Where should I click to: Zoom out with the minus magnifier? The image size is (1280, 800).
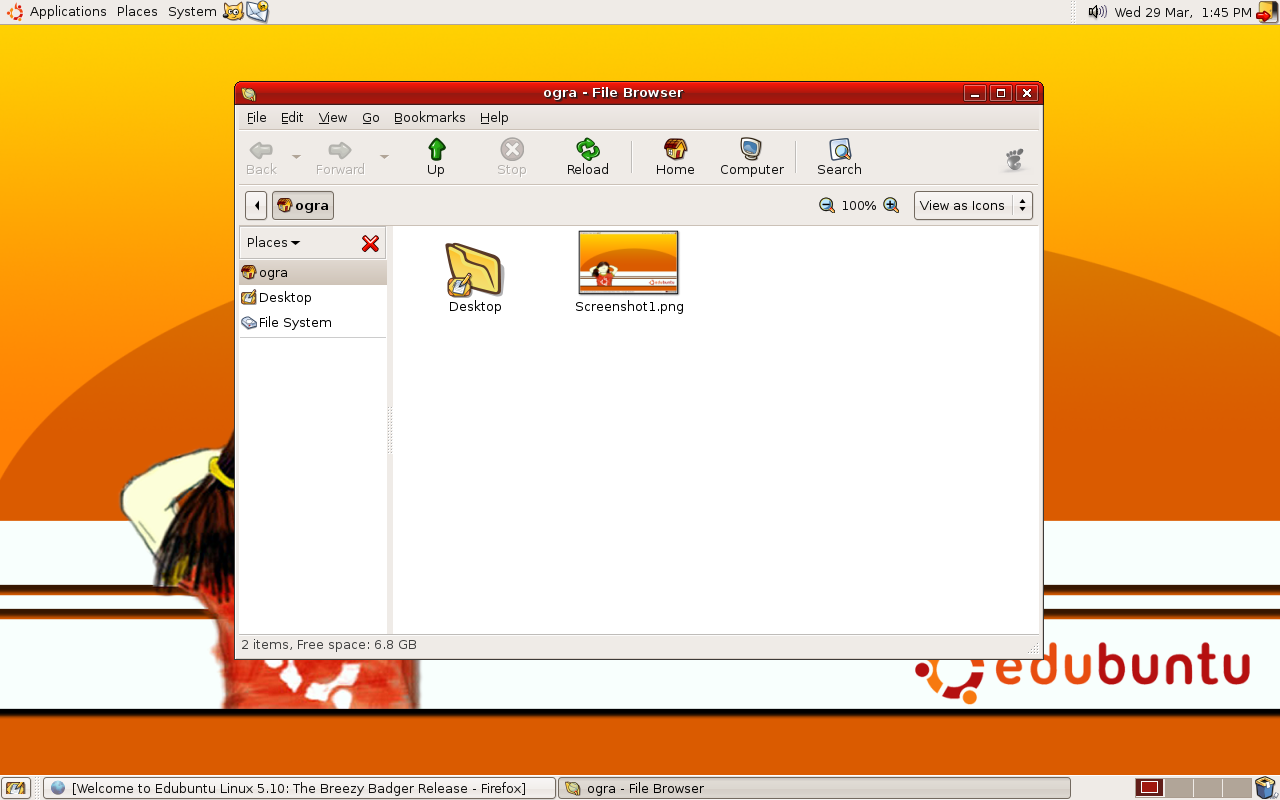[827, 205]
